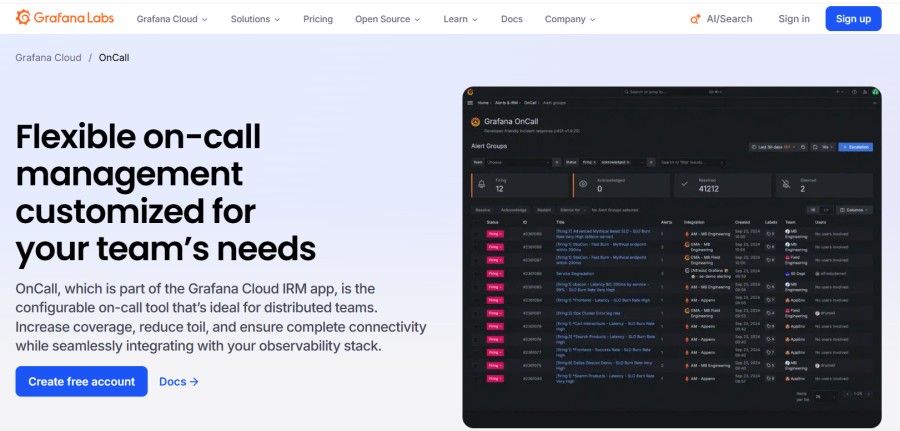Open the Grafana OnCall product screenshot
Screen dimensions: 900x431
click(672, 257)
